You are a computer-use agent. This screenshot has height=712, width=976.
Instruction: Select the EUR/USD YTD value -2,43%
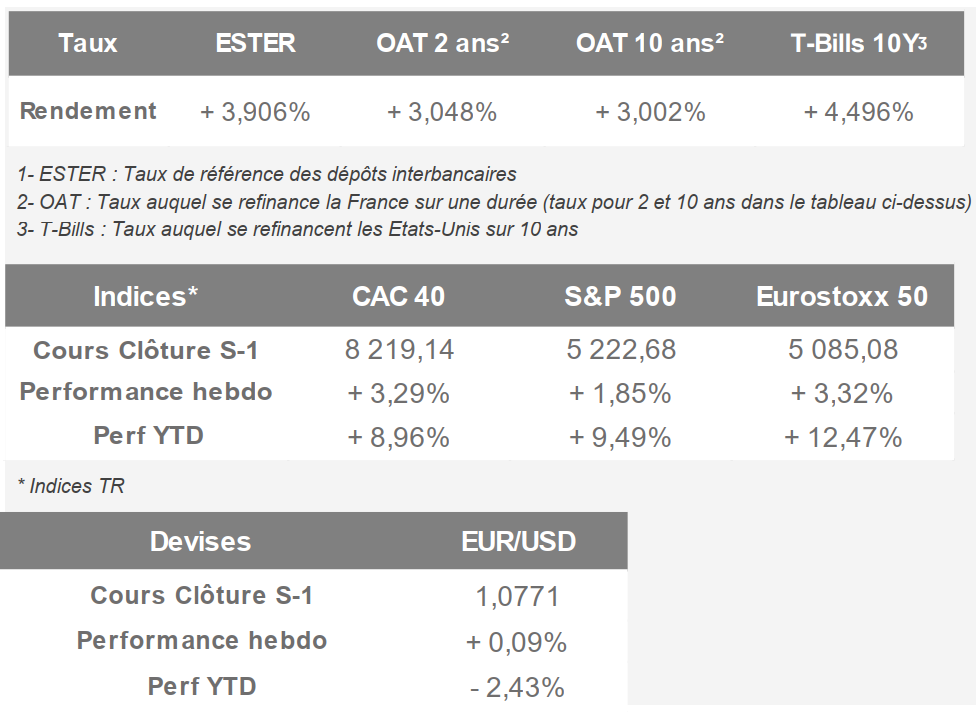[x=517, y=687]
